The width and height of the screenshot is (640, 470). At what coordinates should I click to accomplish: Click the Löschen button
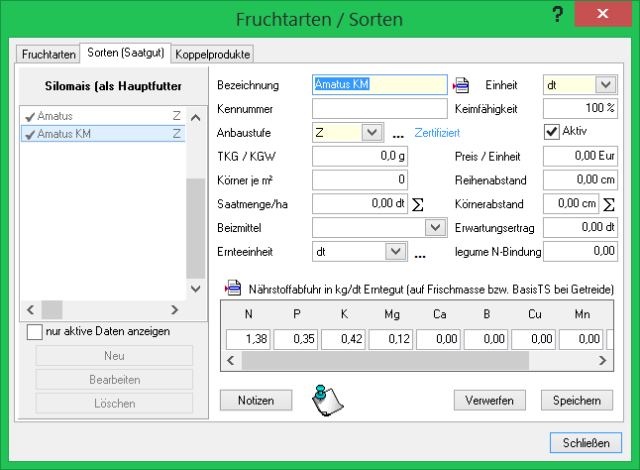114,403
